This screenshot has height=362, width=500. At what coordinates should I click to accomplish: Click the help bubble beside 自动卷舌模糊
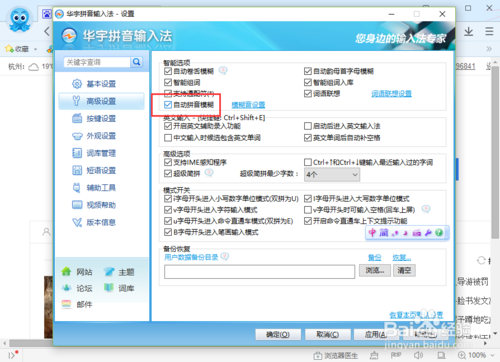pyautogui.click(x=223, y=70)
